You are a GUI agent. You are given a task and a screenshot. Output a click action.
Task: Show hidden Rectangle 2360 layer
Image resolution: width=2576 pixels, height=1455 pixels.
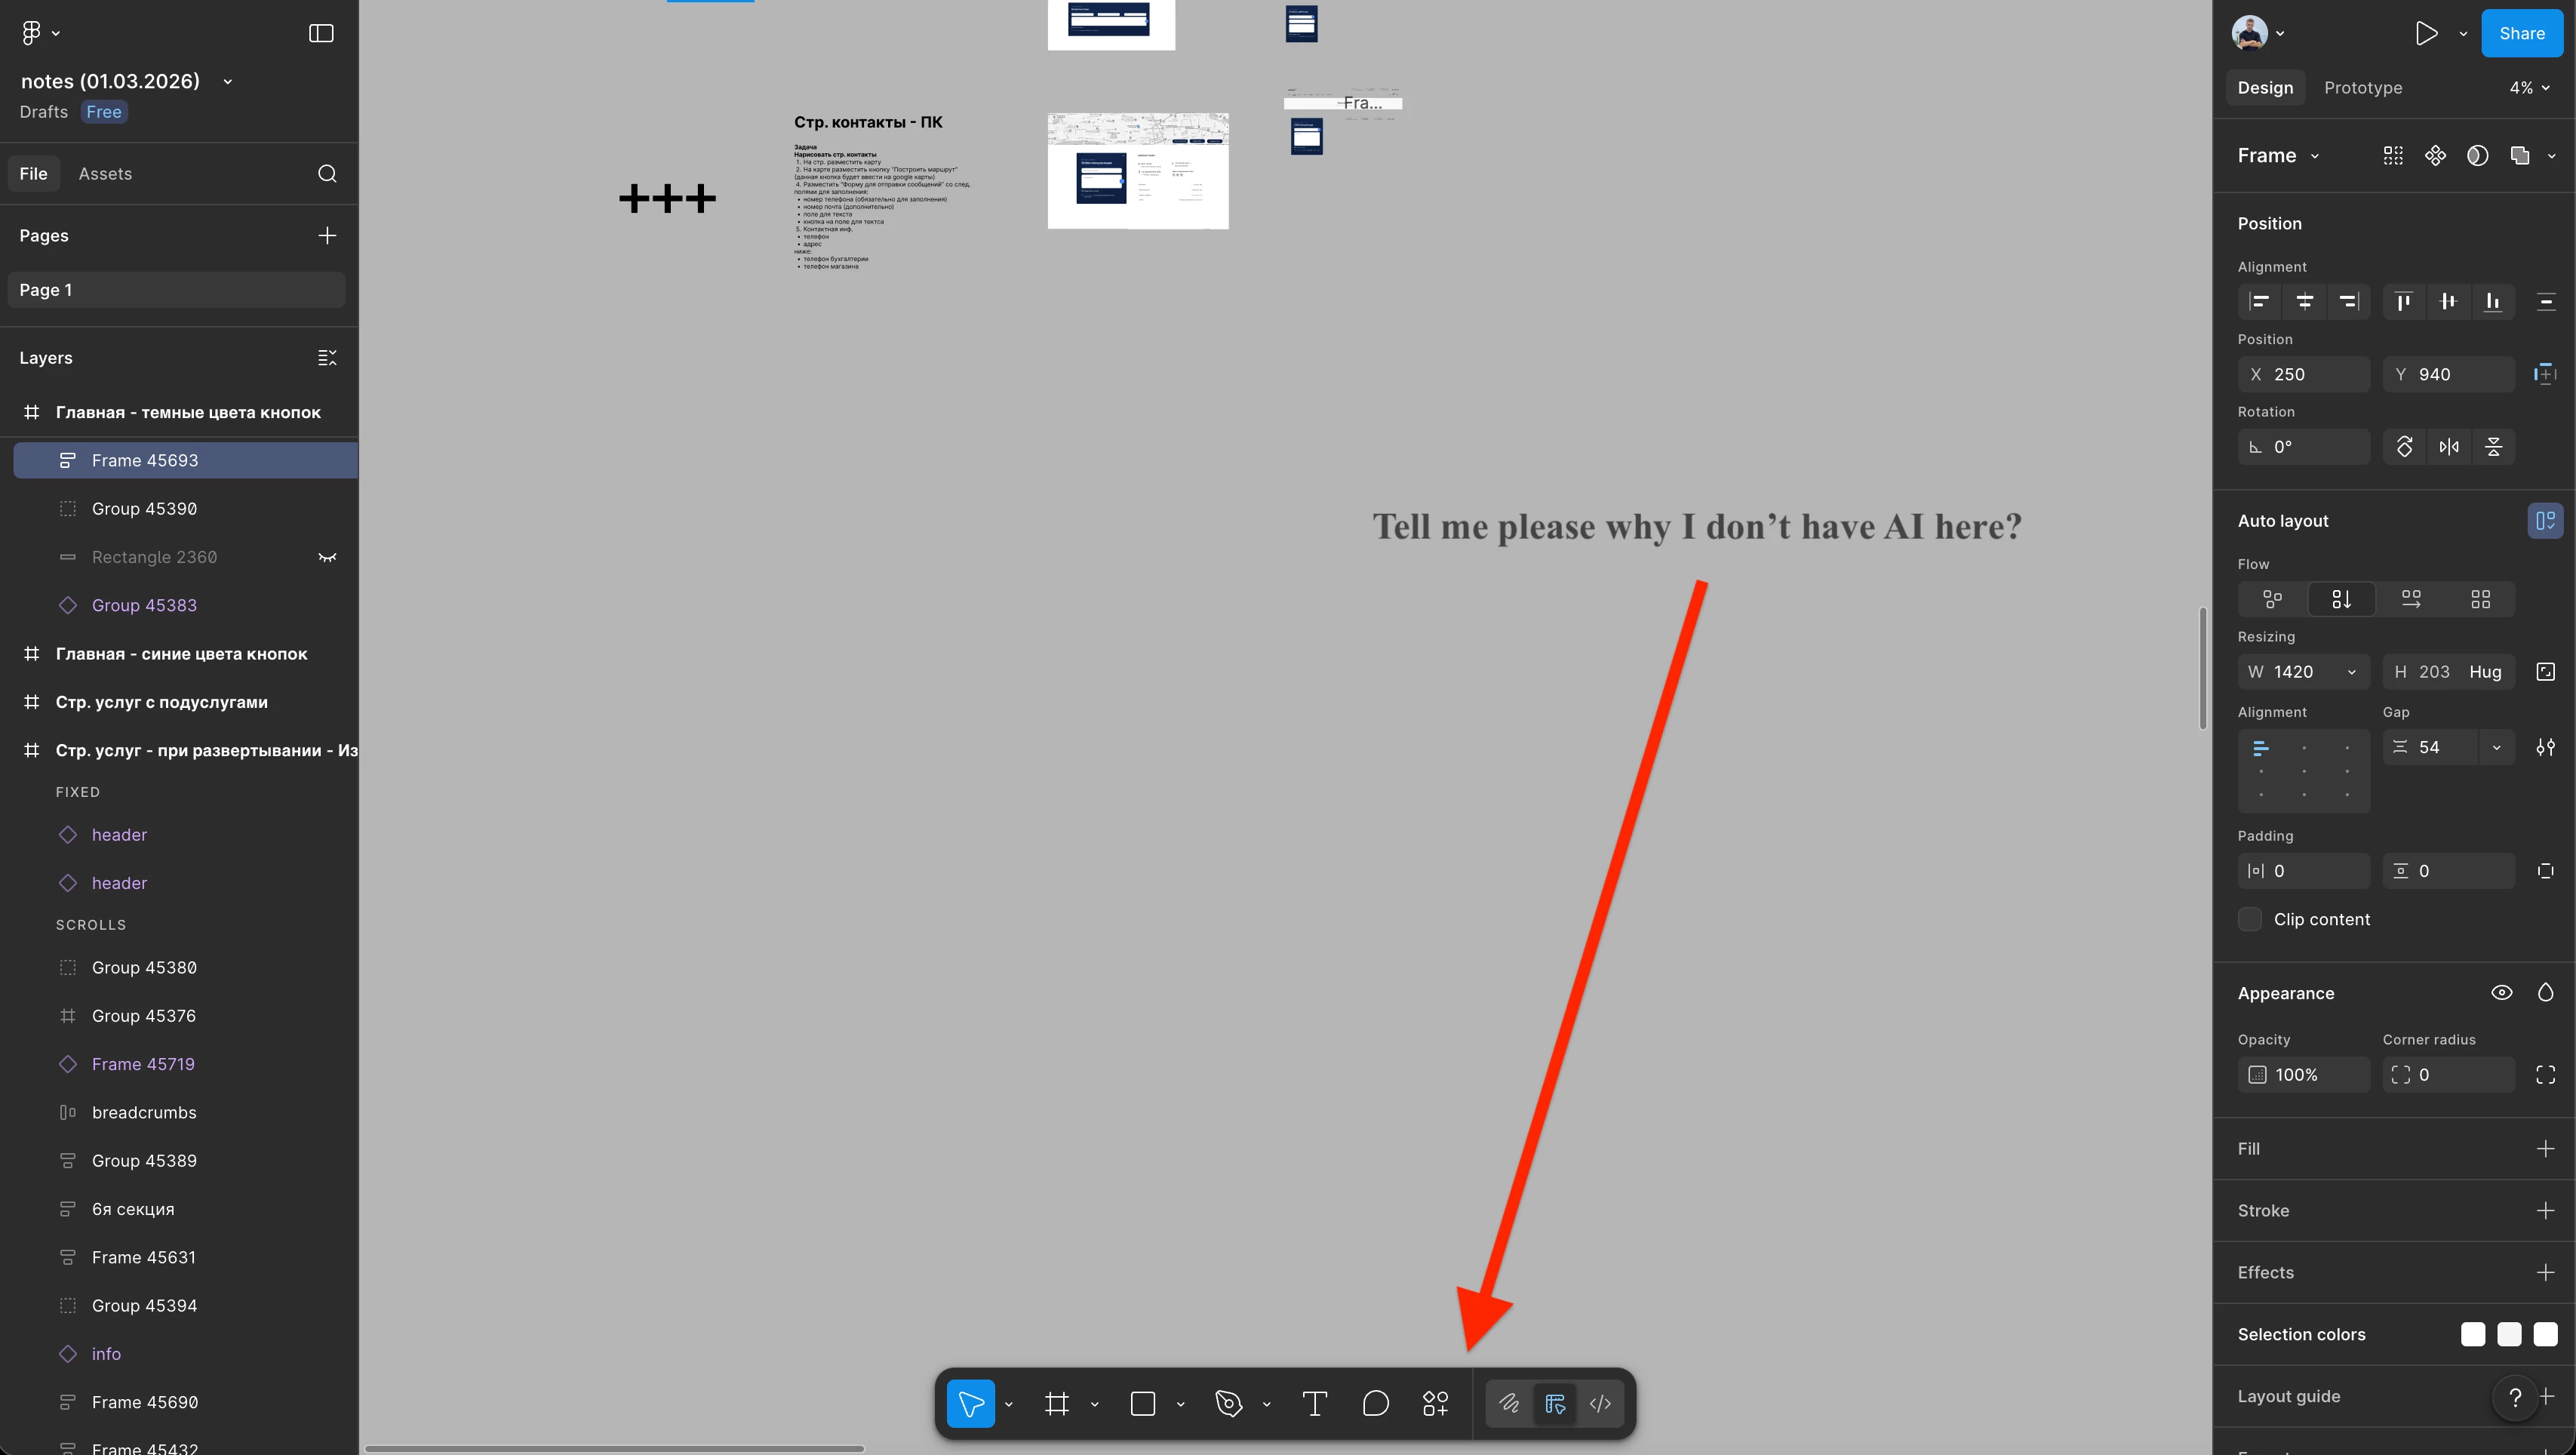click(x=327, y=557)
